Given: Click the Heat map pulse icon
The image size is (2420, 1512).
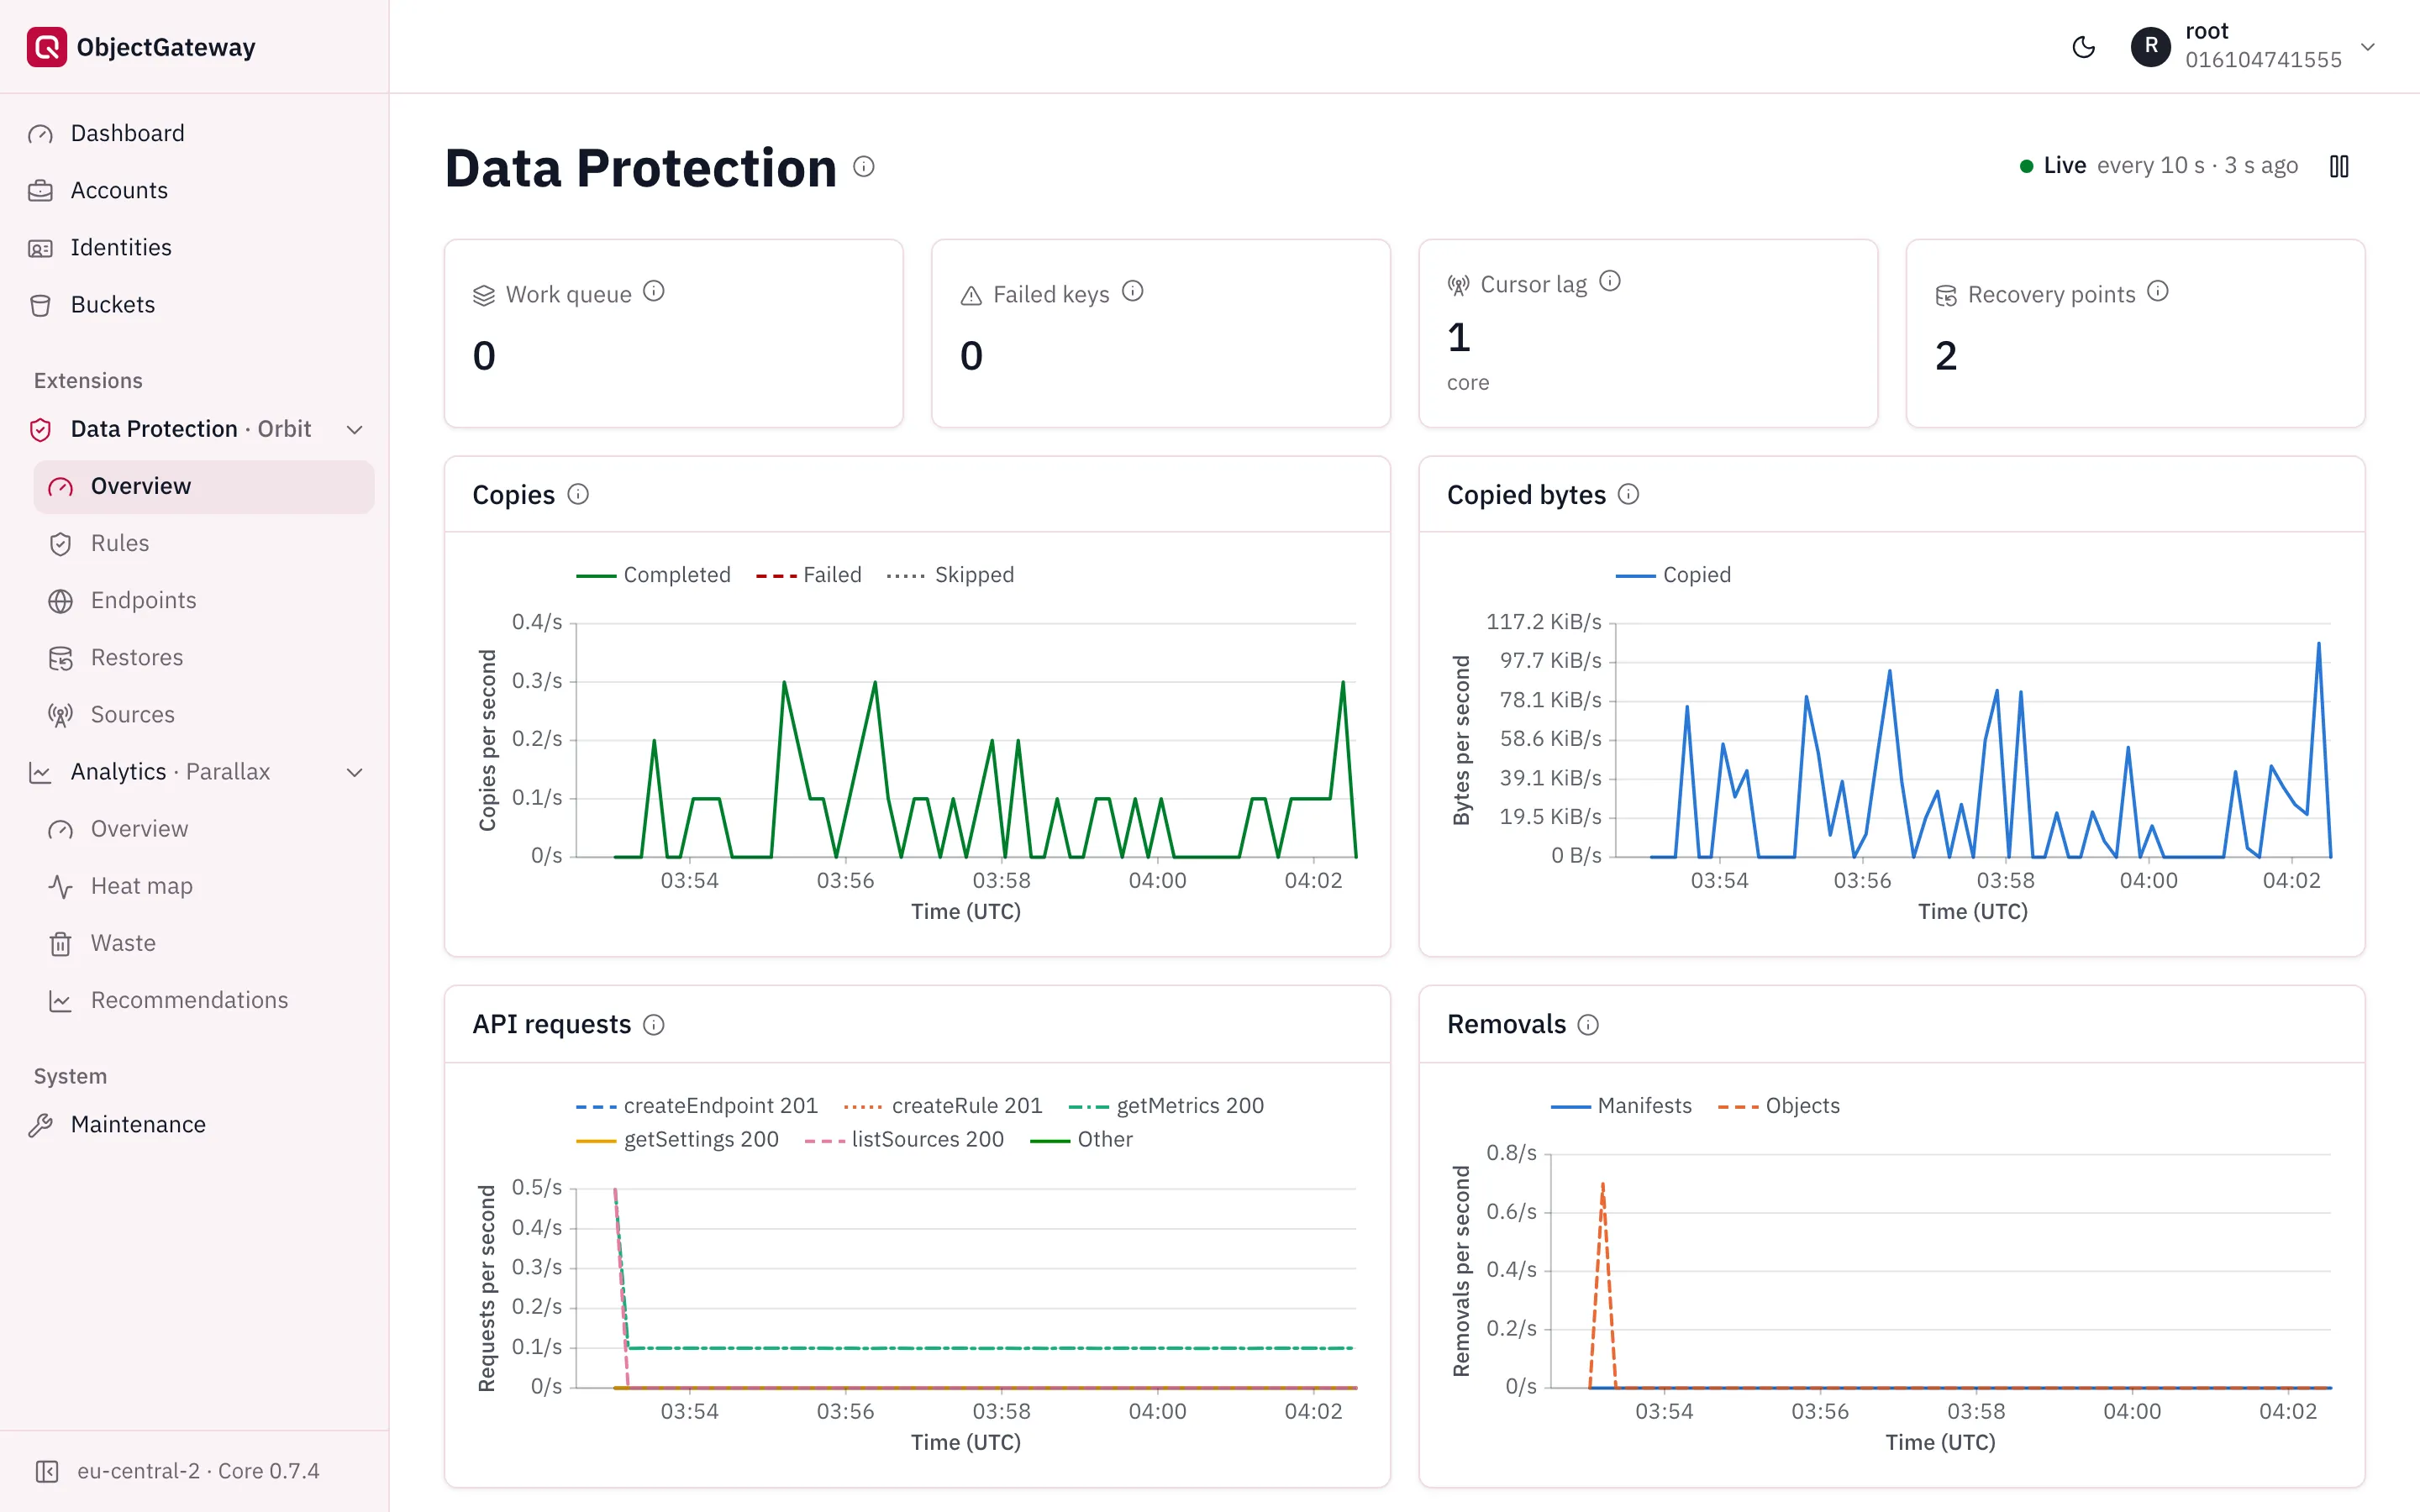Looking at the screenshot, I should click(x=60, y=887).
